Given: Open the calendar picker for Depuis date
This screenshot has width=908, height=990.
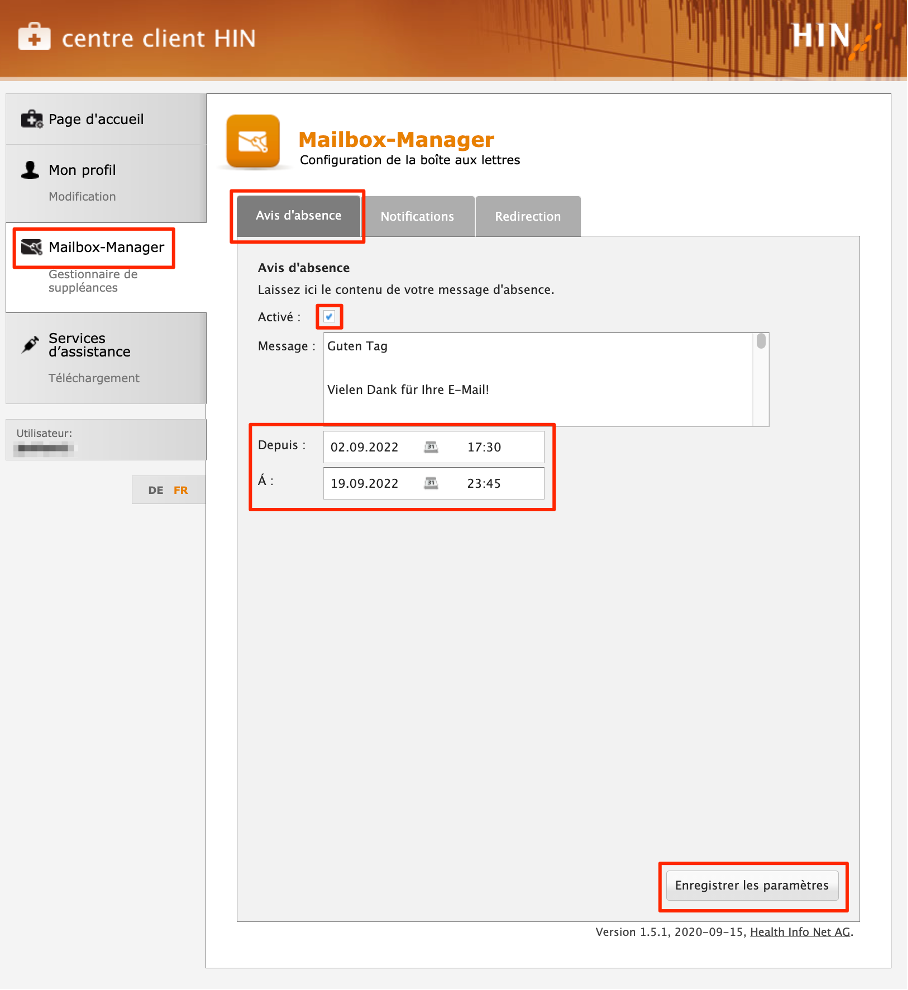Looking at the screenshot, I should 431,447.
